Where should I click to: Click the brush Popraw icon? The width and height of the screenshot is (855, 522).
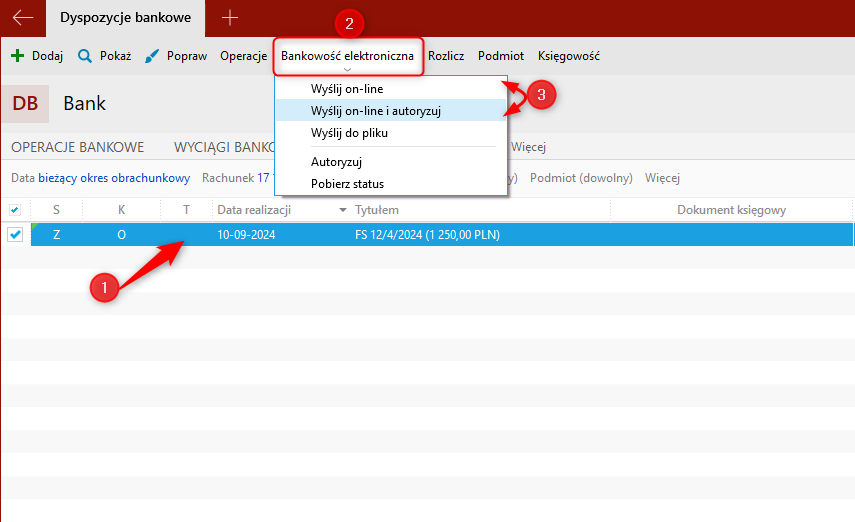pyautogui.click(x=152, y=56)
